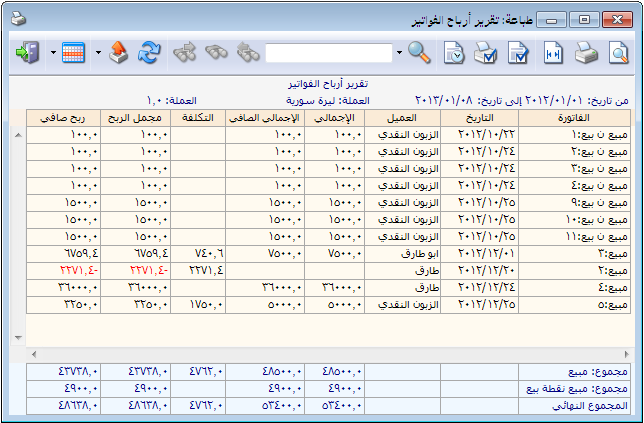Screen dimensions: 644x423
Task: Click horizontal scrollbar left arrow
Action: [x=34, y=354]
